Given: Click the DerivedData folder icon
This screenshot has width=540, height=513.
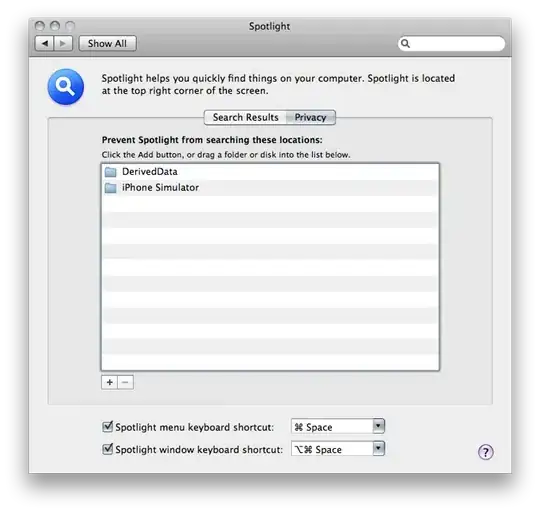Looking at the screenshot, I should click(x=111, y=172).
